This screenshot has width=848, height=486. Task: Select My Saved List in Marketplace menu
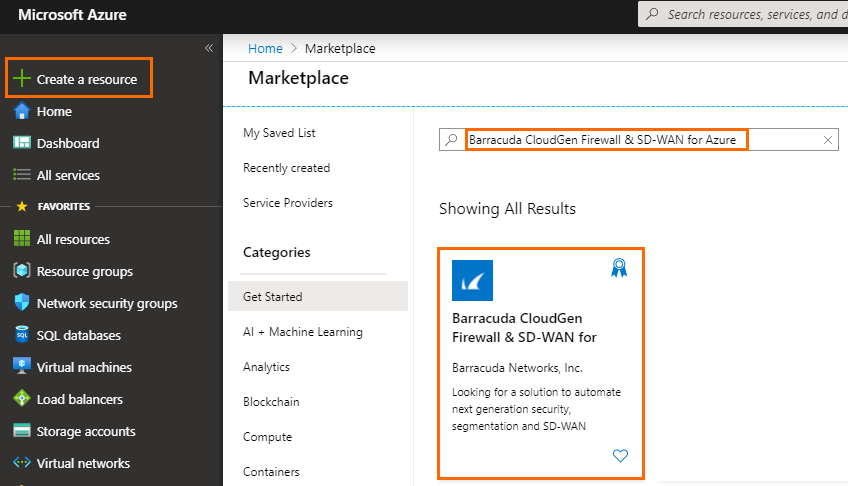[x=279, y=133]
